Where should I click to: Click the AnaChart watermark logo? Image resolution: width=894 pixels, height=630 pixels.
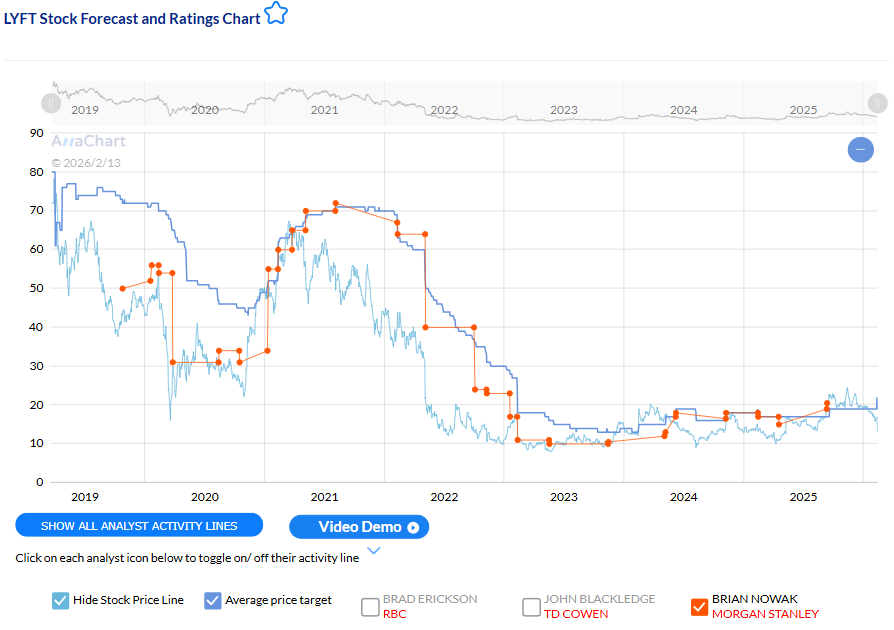tap(88, 141)
